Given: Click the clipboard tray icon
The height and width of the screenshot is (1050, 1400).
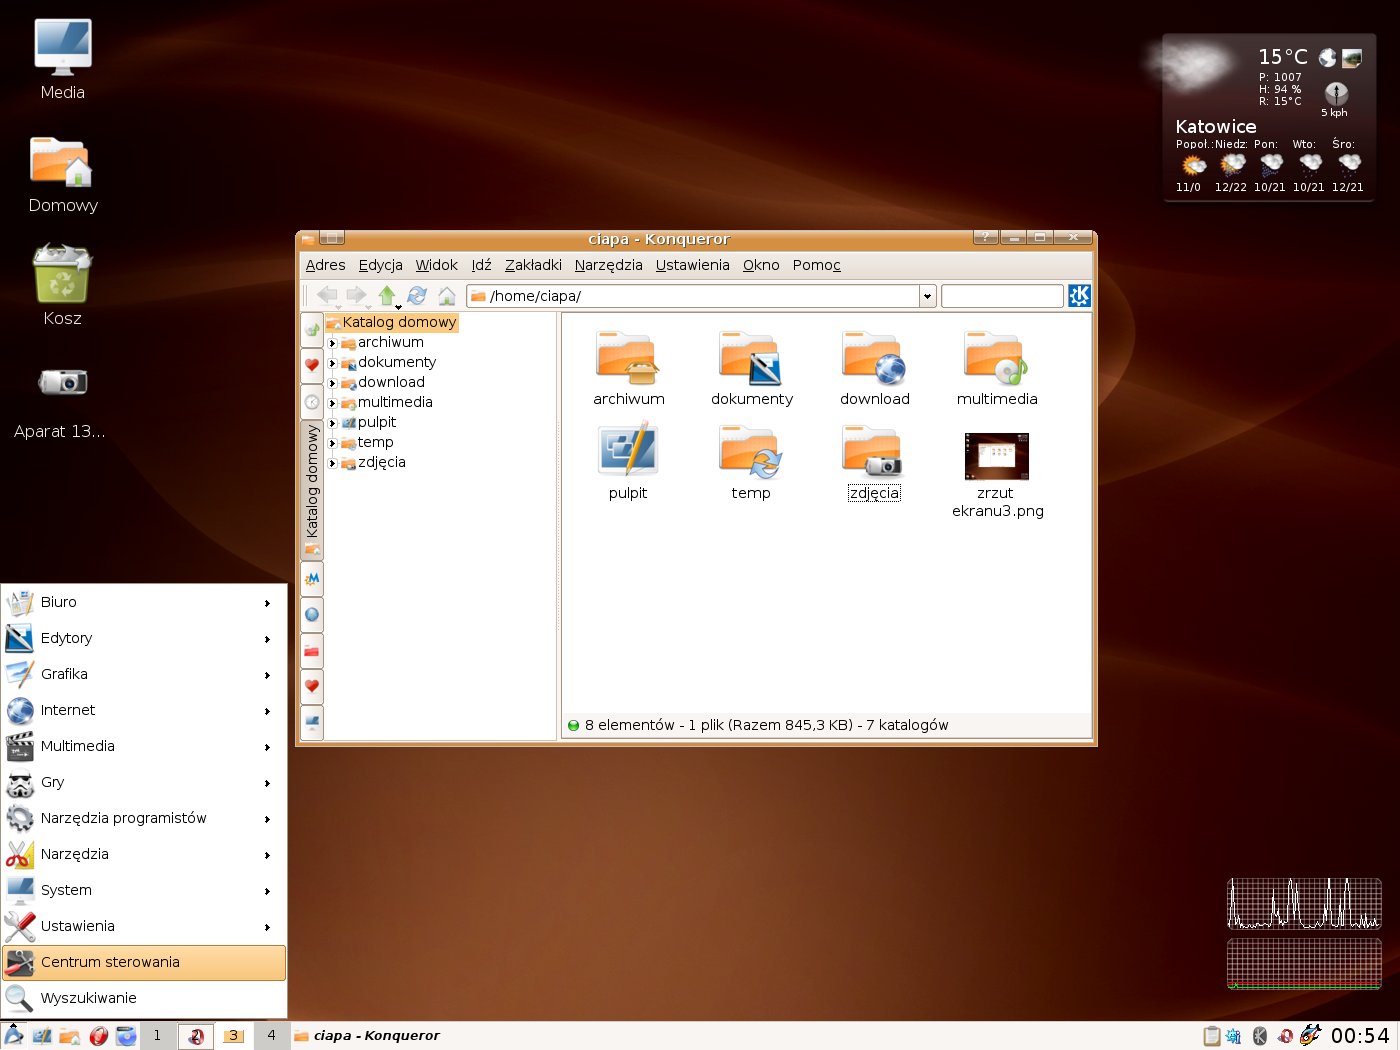Looking at the screenshot, I should pyautogui.click(x=1211, y=1036).
